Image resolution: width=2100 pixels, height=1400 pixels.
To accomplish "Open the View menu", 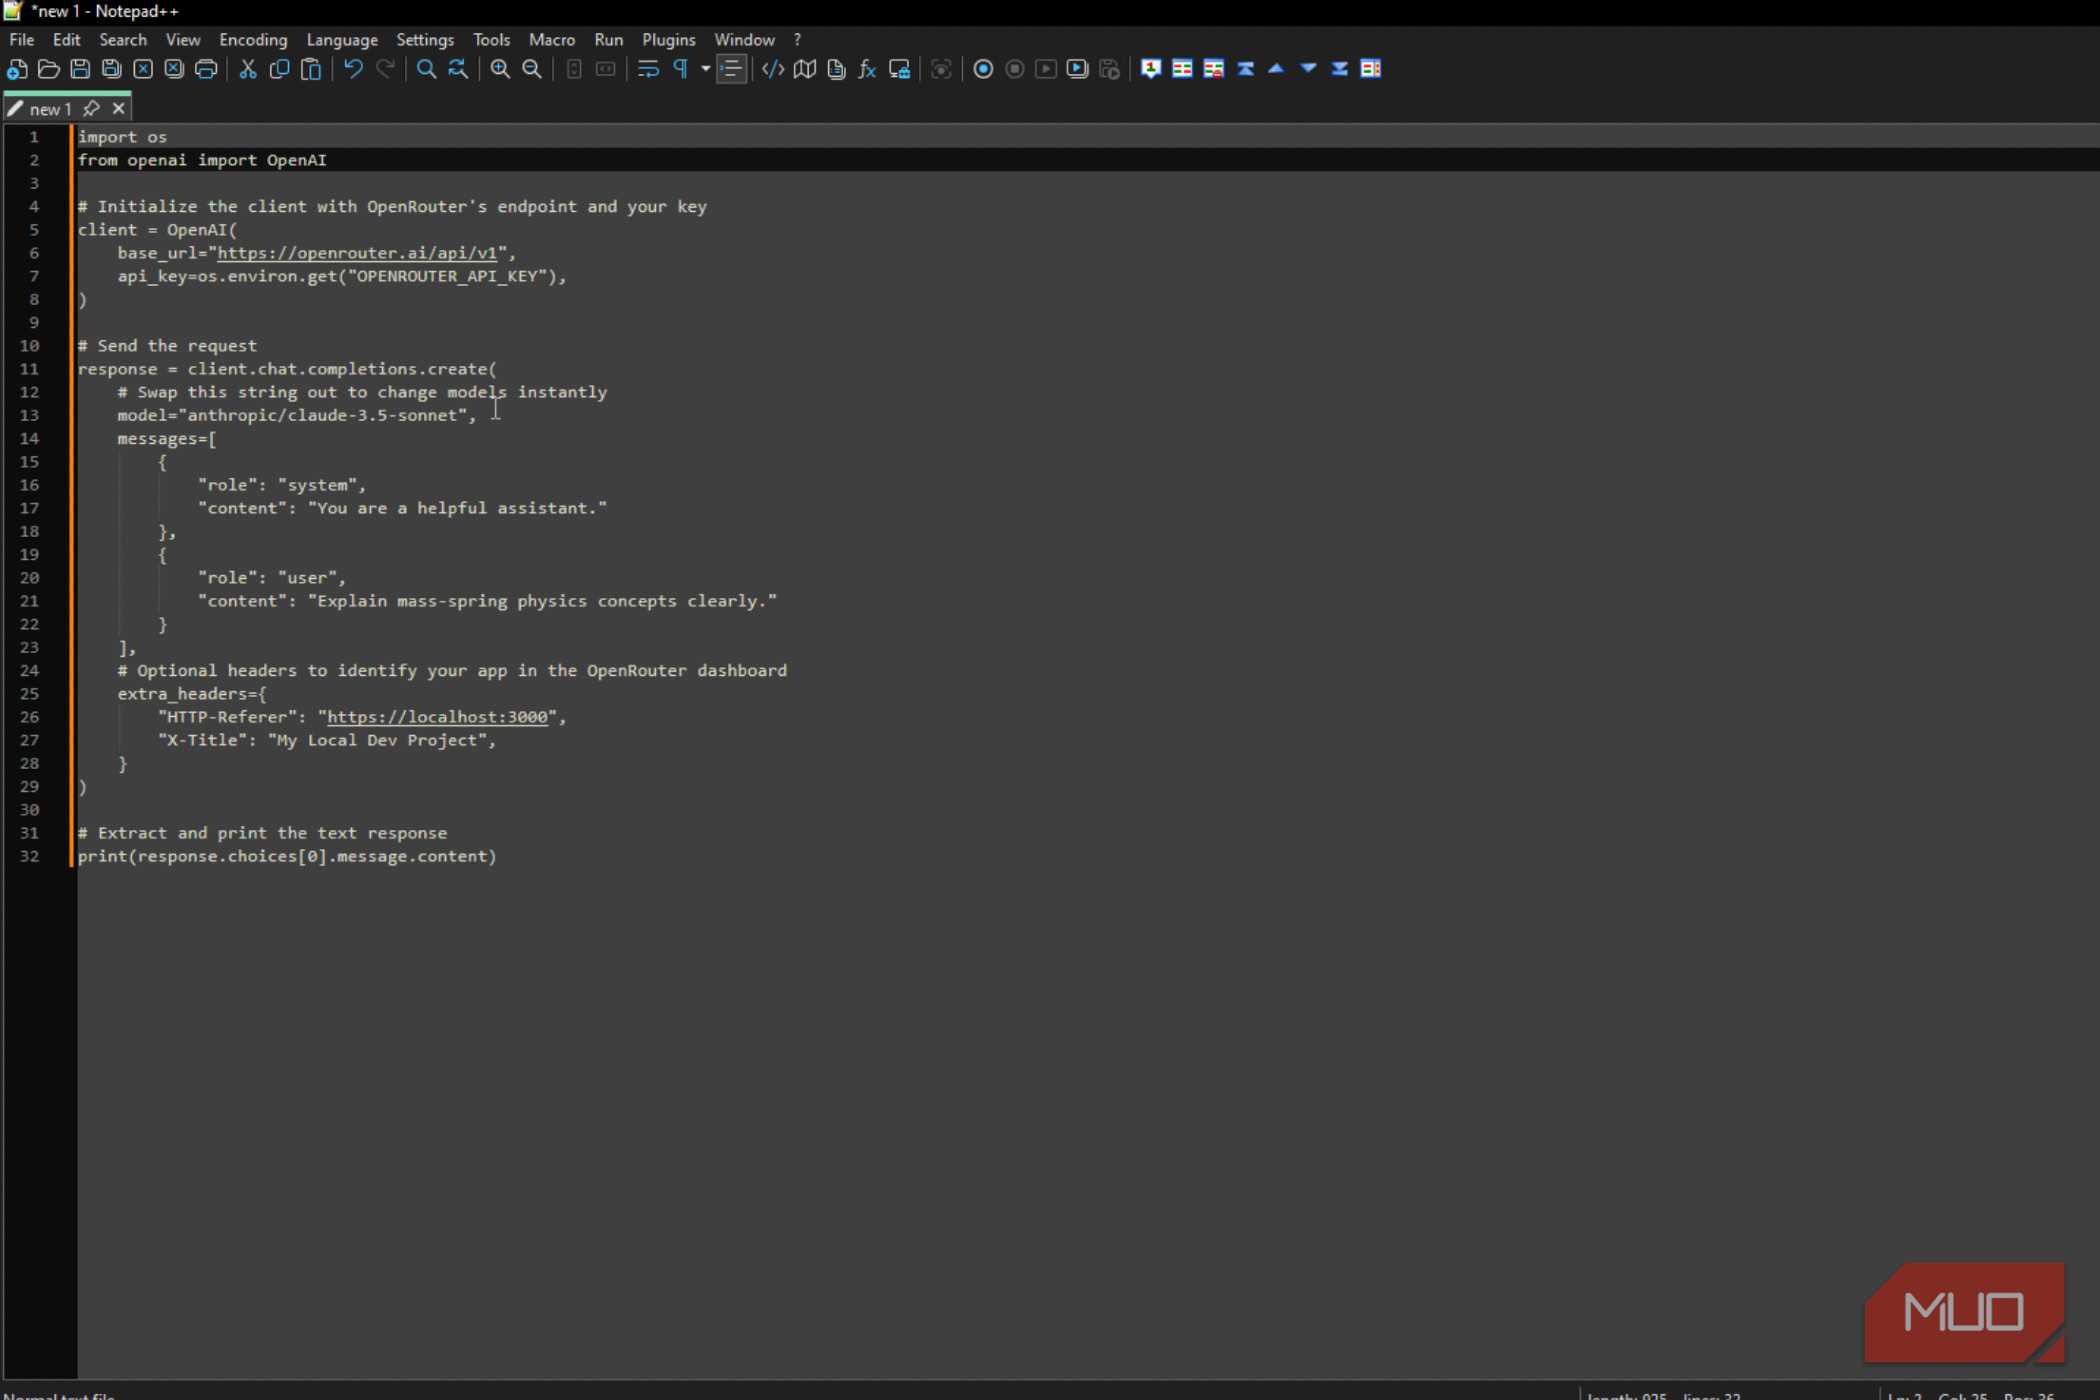I will click(183, 40).
